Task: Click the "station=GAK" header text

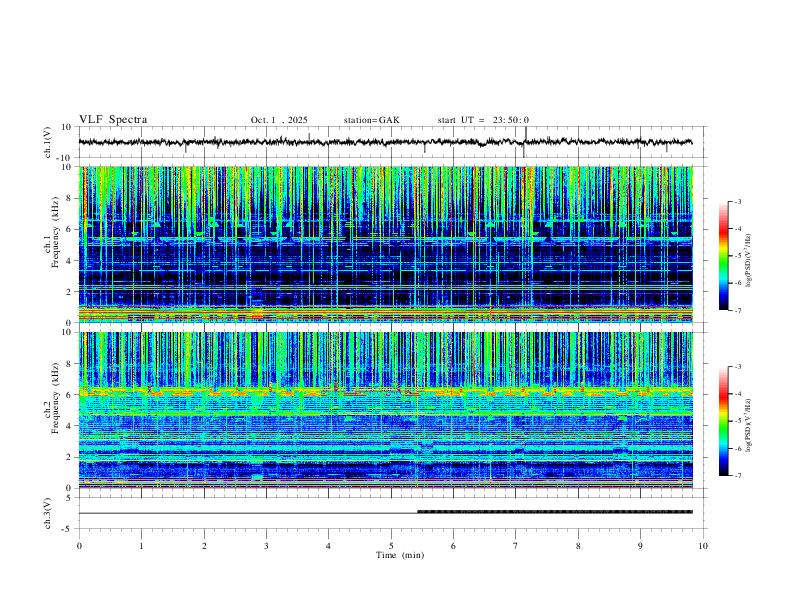Action: tap(371, 120)
